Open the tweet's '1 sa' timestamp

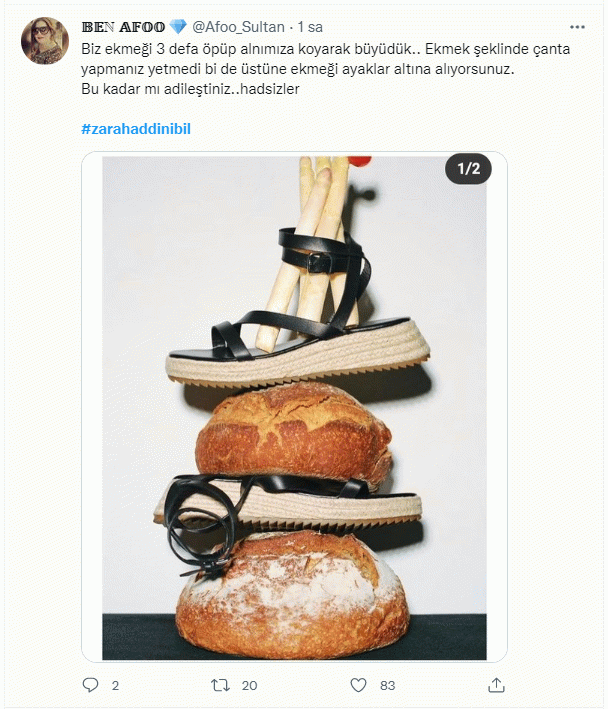click(x=309, y=26)
